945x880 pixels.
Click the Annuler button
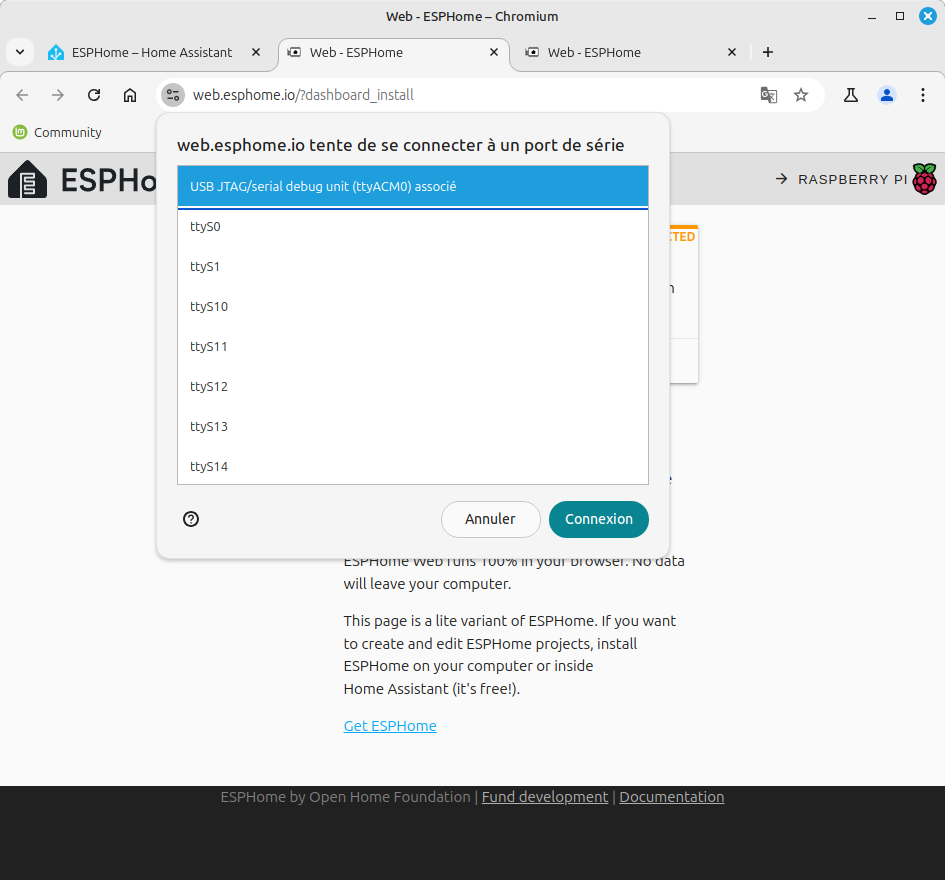(x=491, y=520)
